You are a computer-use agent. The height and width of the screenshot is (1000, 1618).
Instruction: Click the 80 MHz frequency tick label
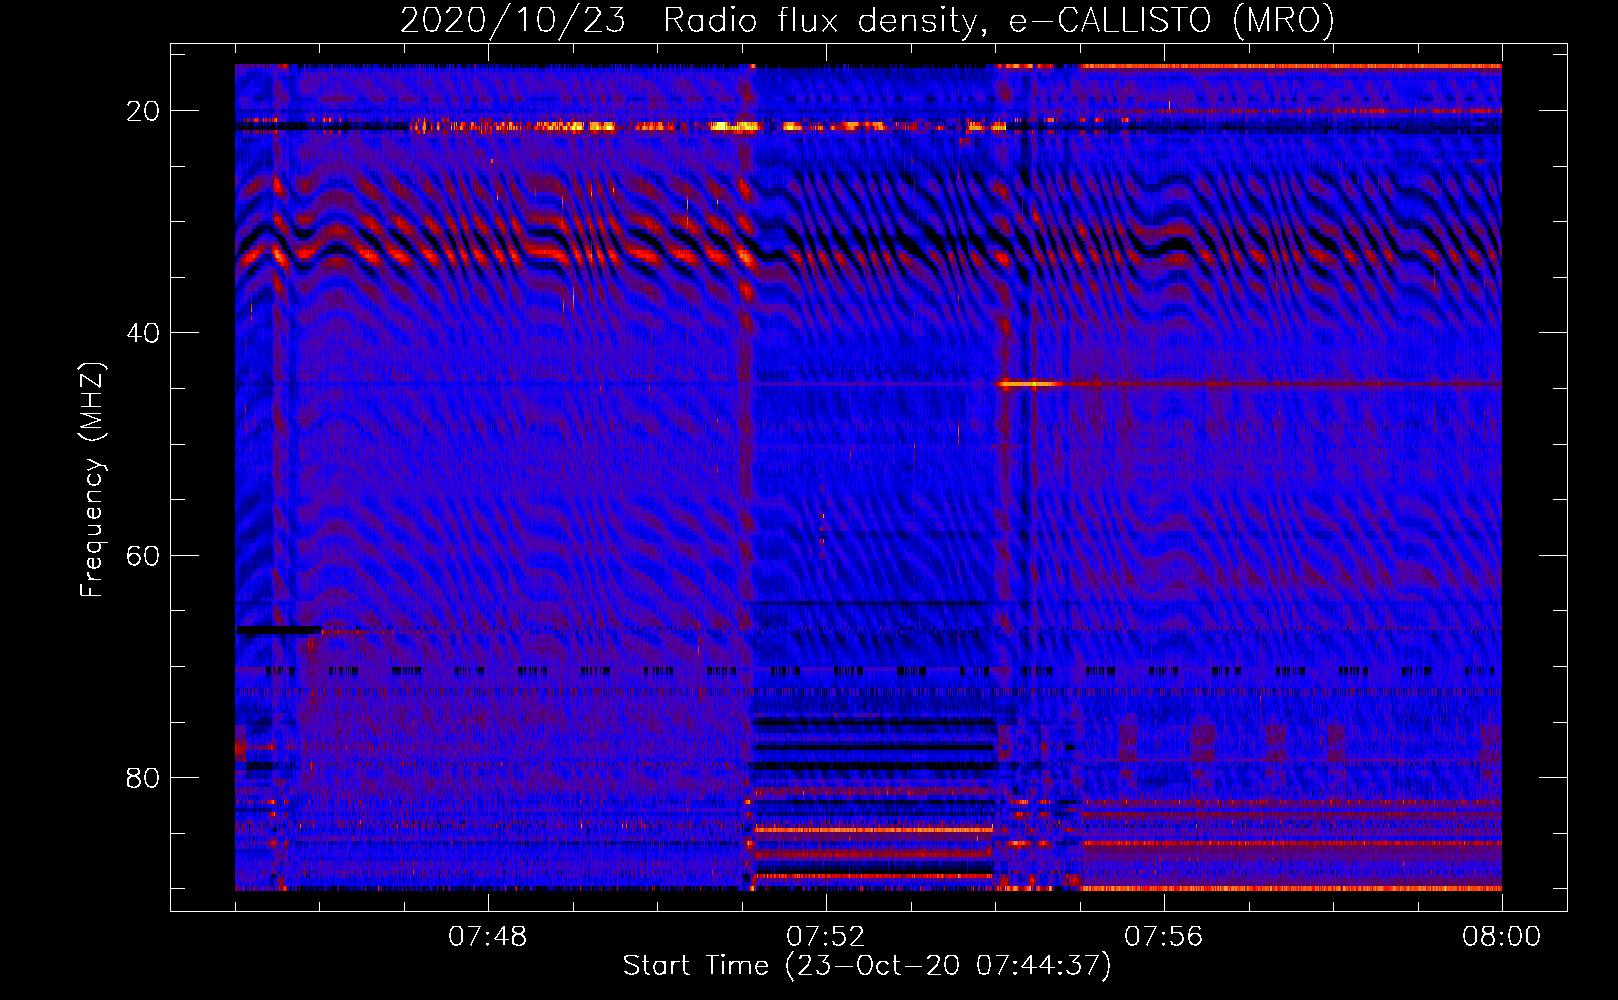click(x=143, y=777)
